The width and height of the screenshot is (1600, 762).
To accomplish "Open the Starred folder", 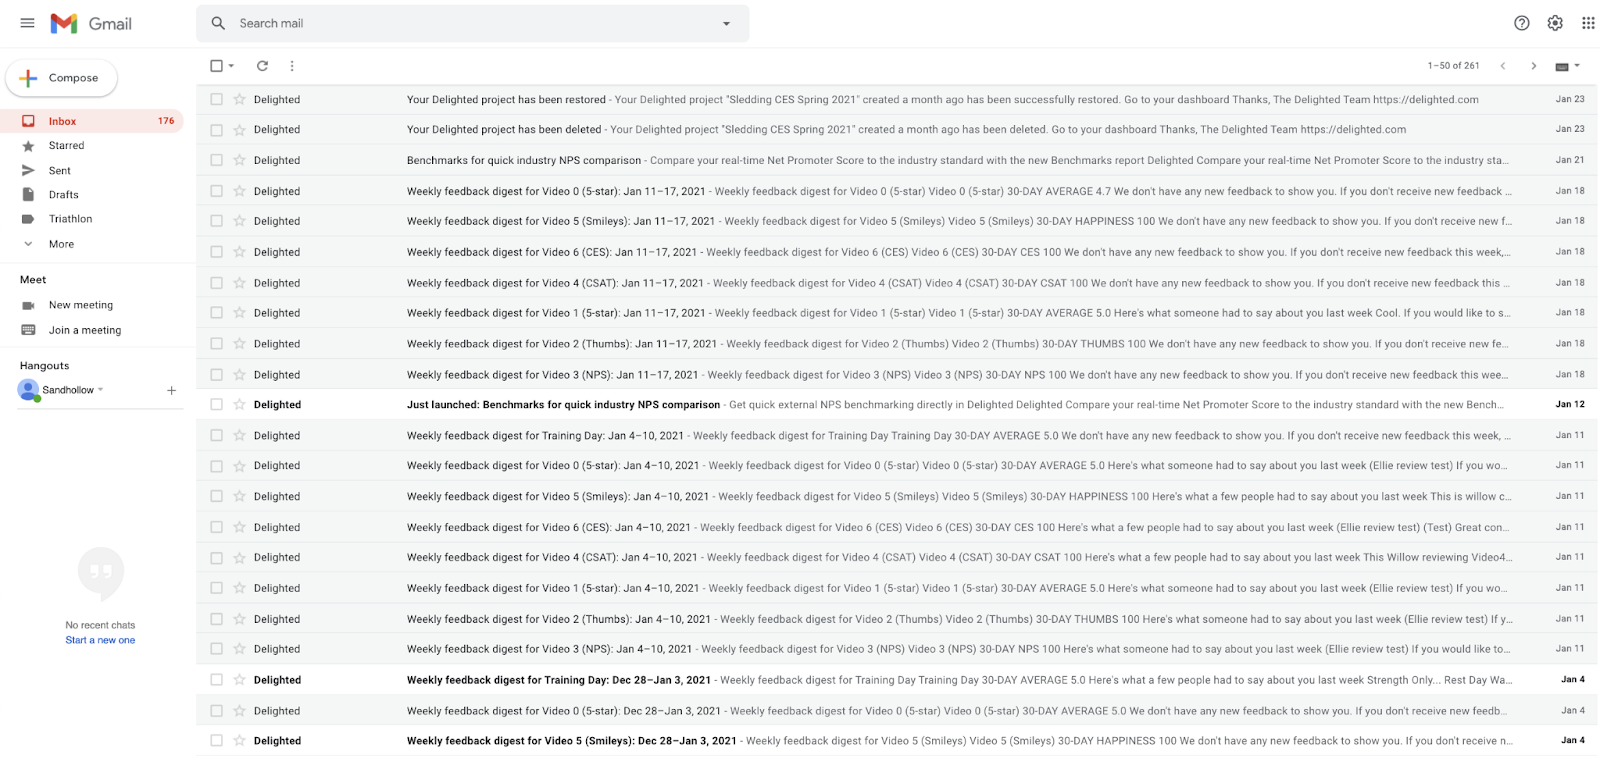I will [x=92, y=145].
